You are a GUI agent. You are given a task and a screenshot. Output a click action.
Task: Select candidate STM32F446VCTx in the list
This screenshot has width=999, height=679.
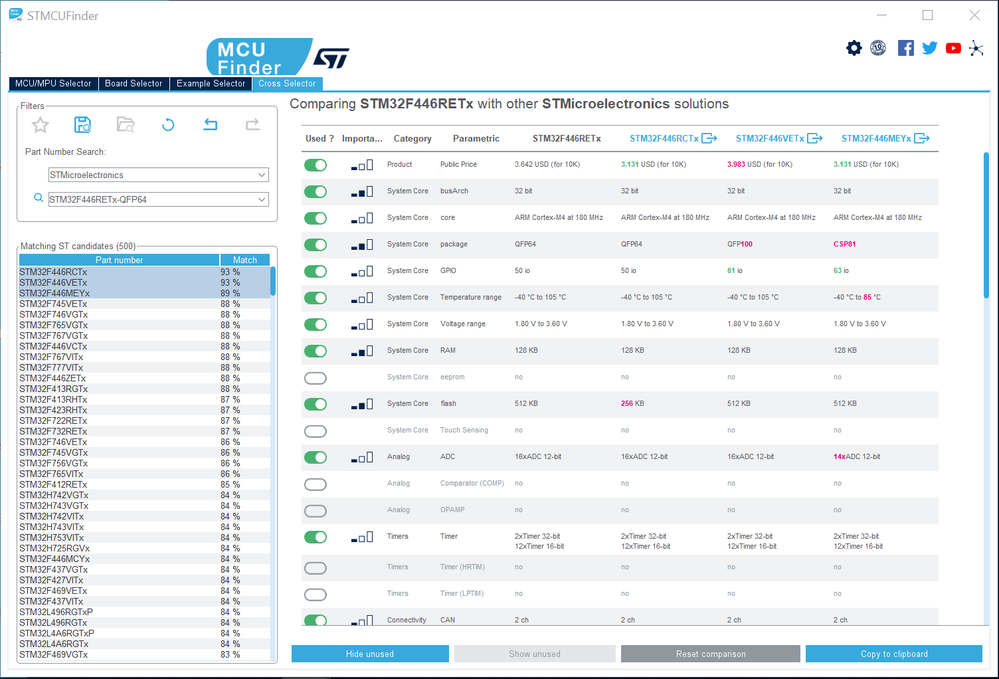(145, 347)
